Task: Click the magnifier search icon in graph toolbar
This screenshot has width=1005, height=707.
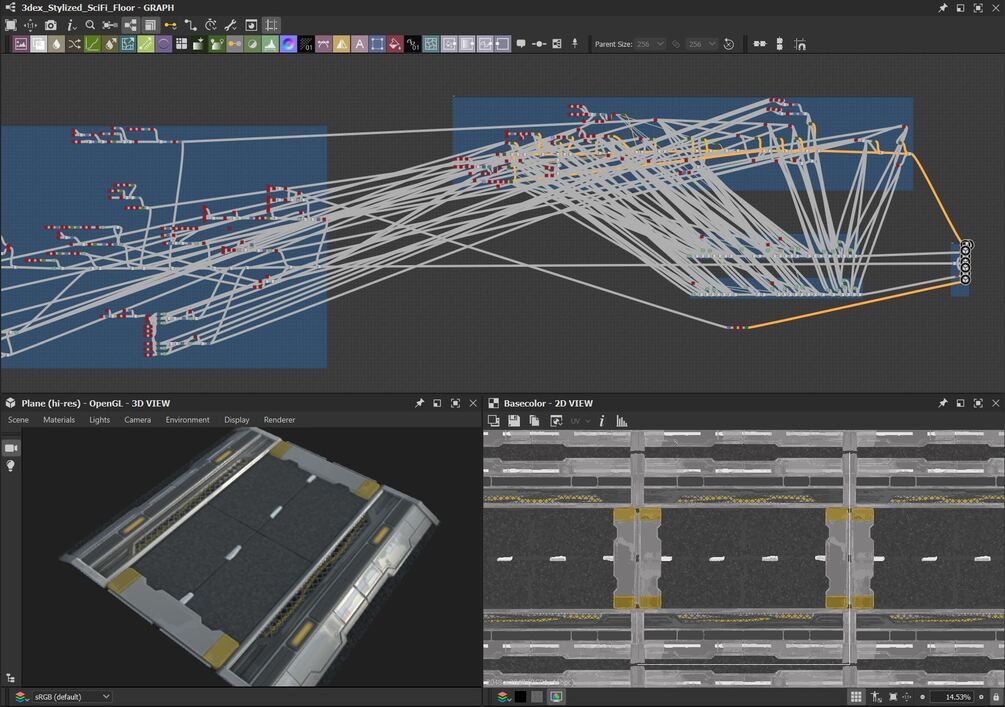Action: (90, 25)
